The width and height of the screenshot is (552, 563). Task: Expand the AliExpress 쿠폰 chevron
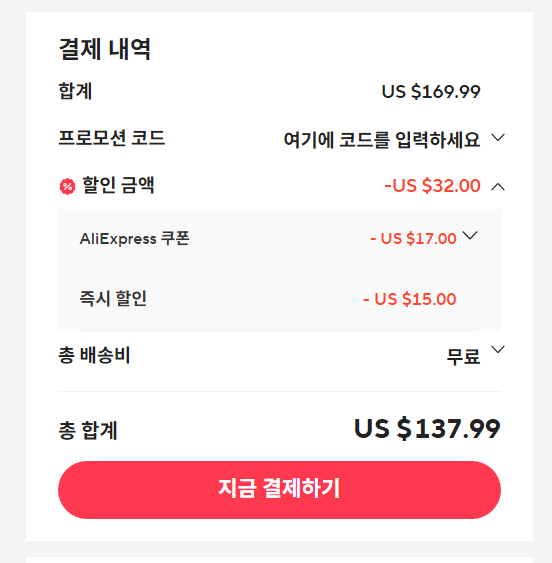point(470,236)
